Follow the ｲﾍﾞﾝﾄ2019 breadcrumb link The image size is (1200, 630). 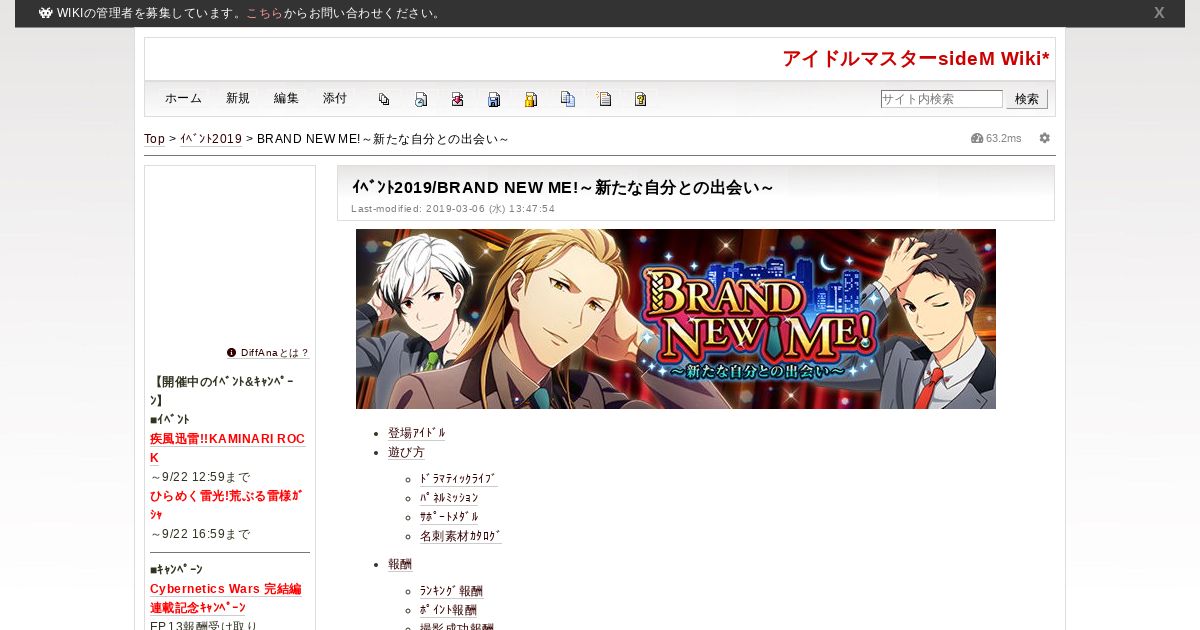[x=211, y=139]
